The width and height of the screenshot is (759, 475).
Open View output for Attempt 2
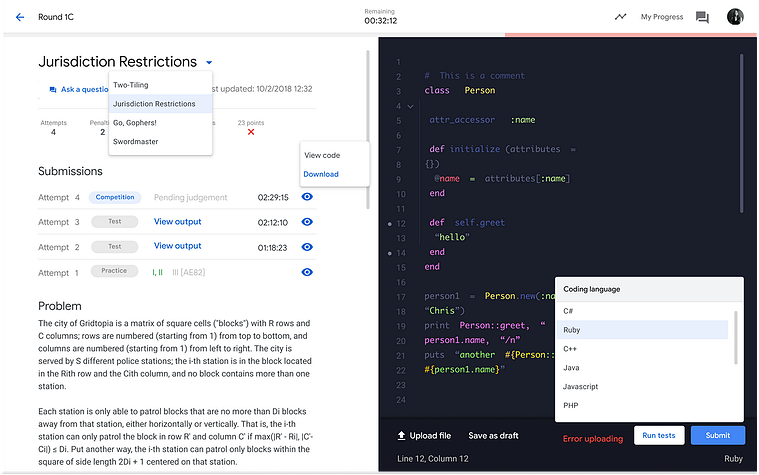[178, 246]
